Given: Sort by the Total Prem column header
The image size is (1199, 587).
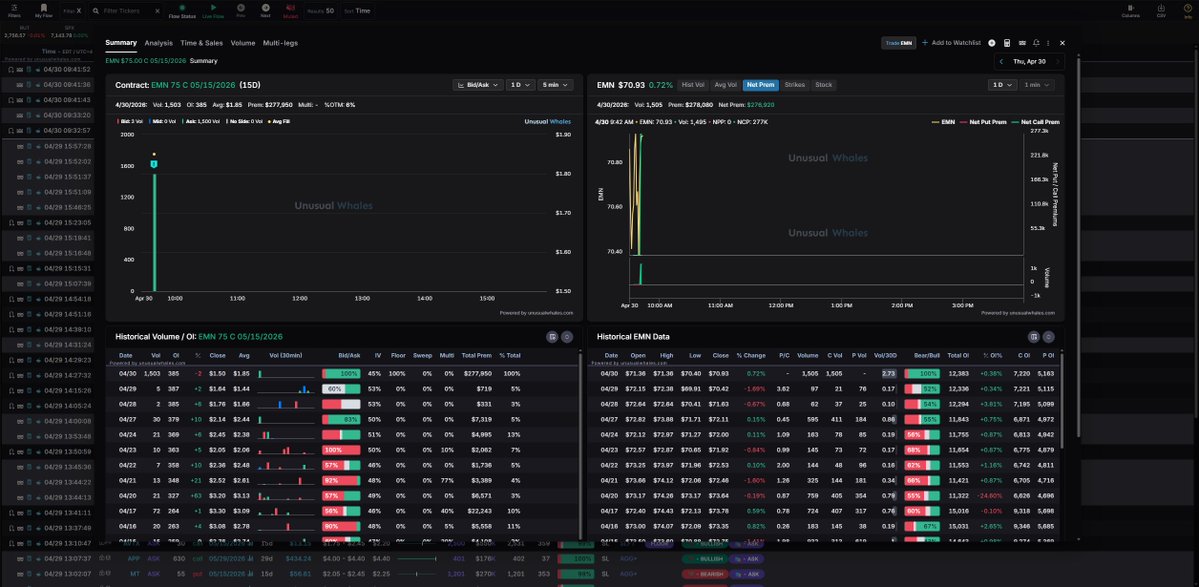Looking at the screenshot, I should click(477, 355).
